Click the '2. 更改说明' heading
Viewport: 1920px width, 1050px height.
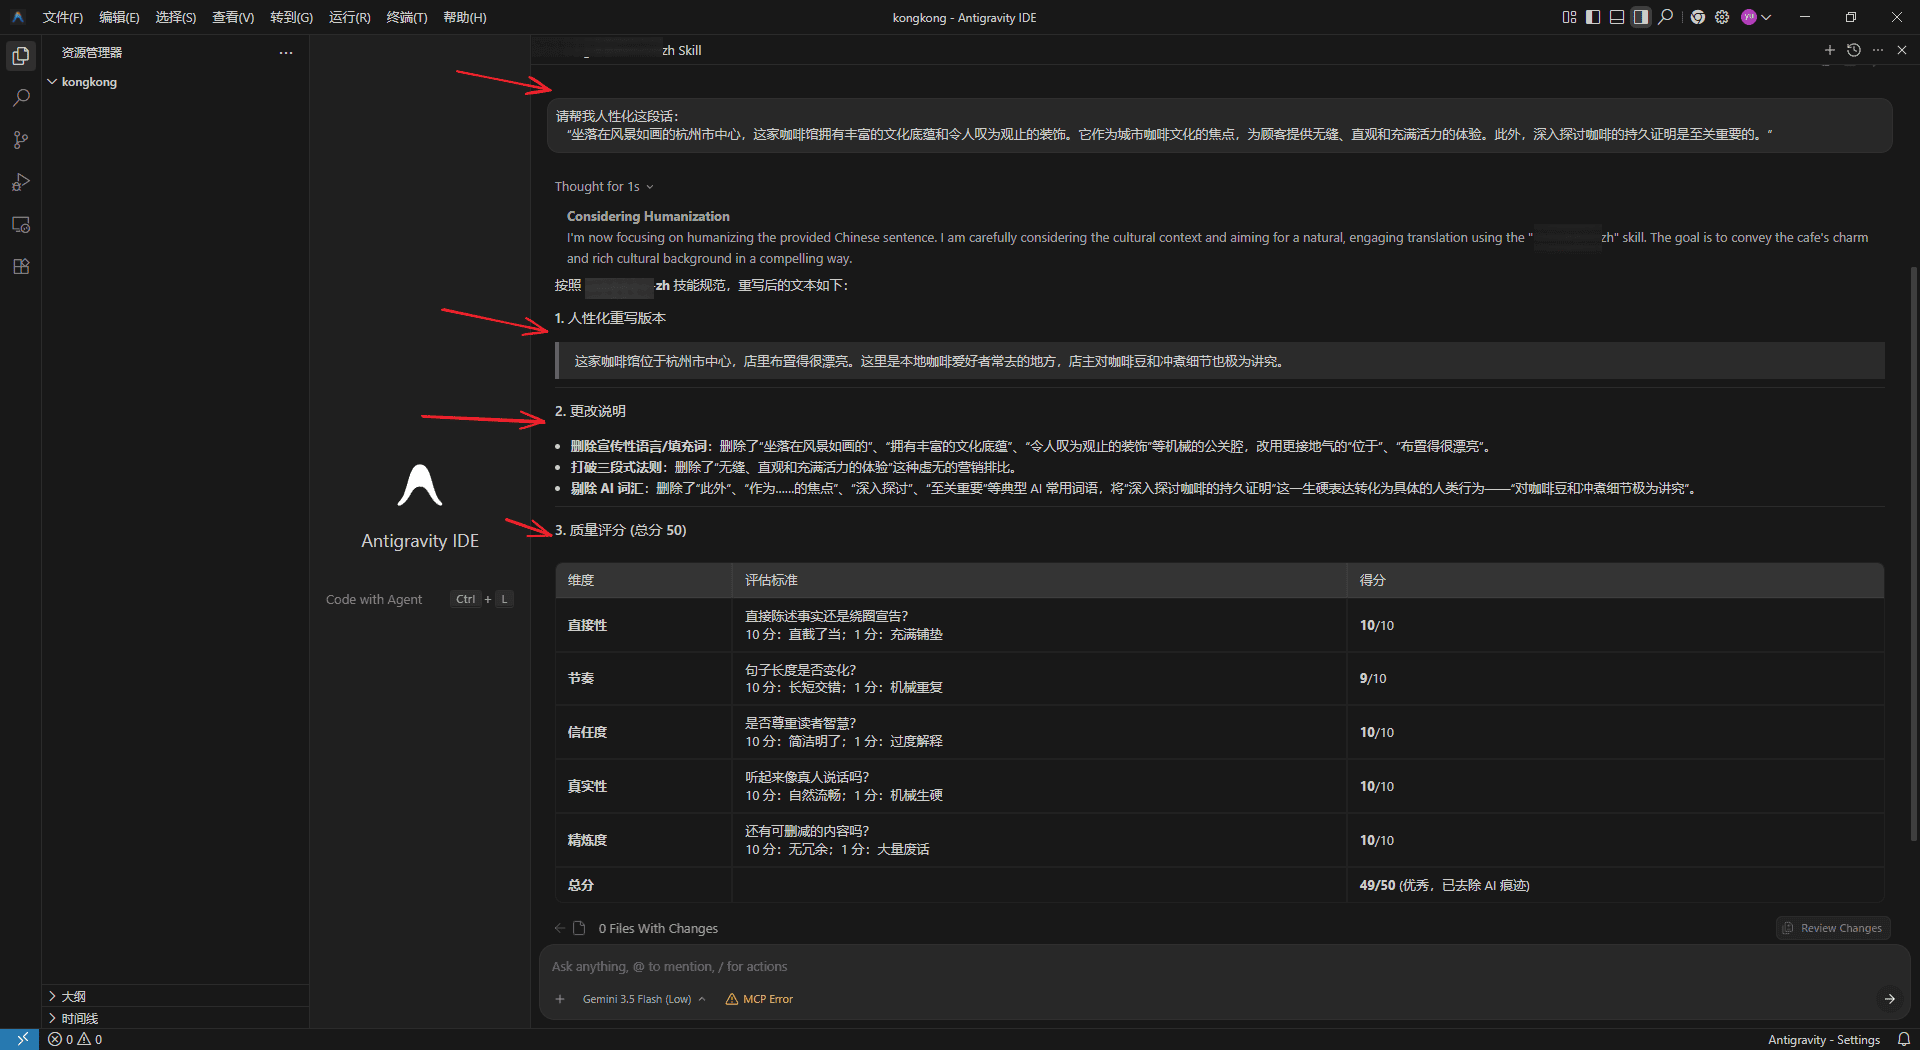click(x=590, y=411)
